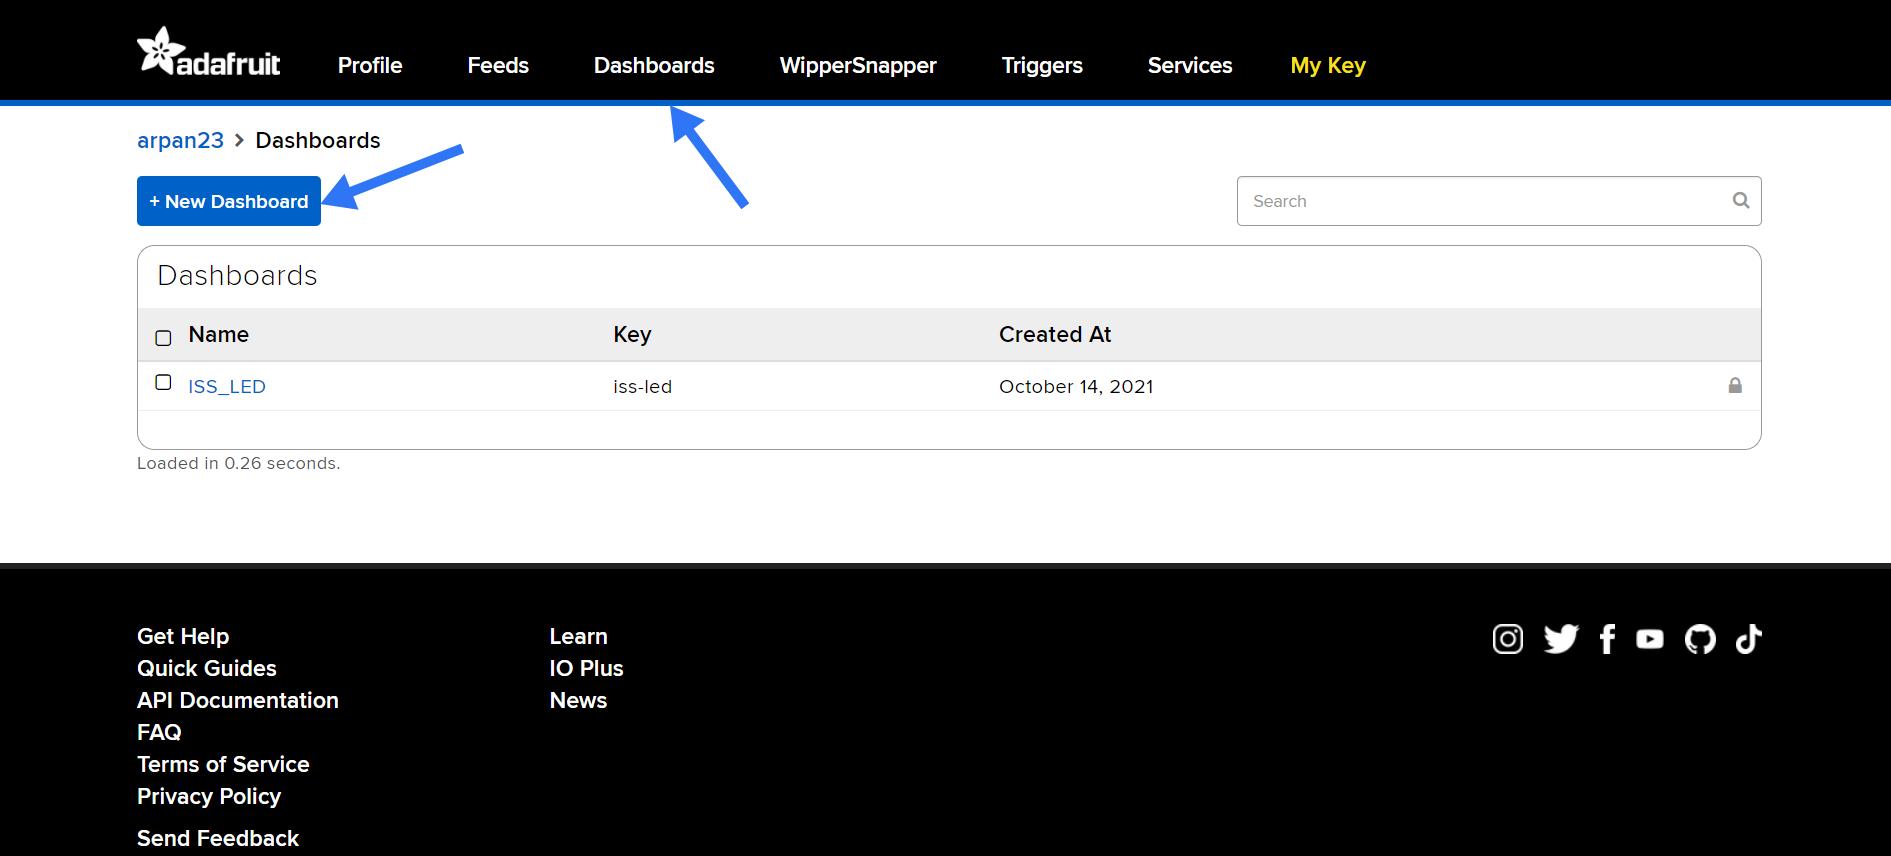Viewport: 1891px width, 856px height.
Task: Click the 'Loaded in 0.26 seconds.' text
Action: point(239,463)
